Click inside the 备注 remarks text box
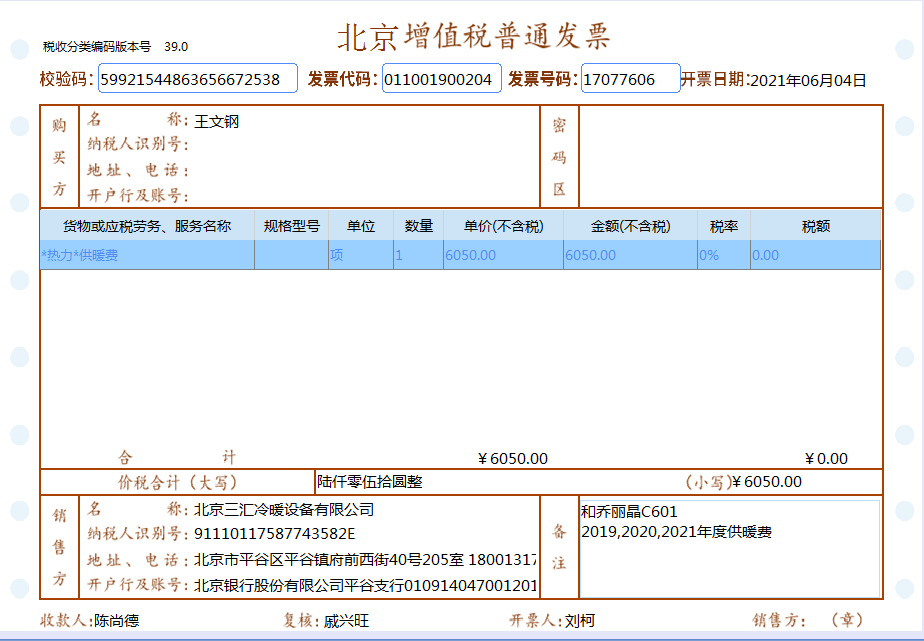The image size is (924, 641). coord(730,549)
